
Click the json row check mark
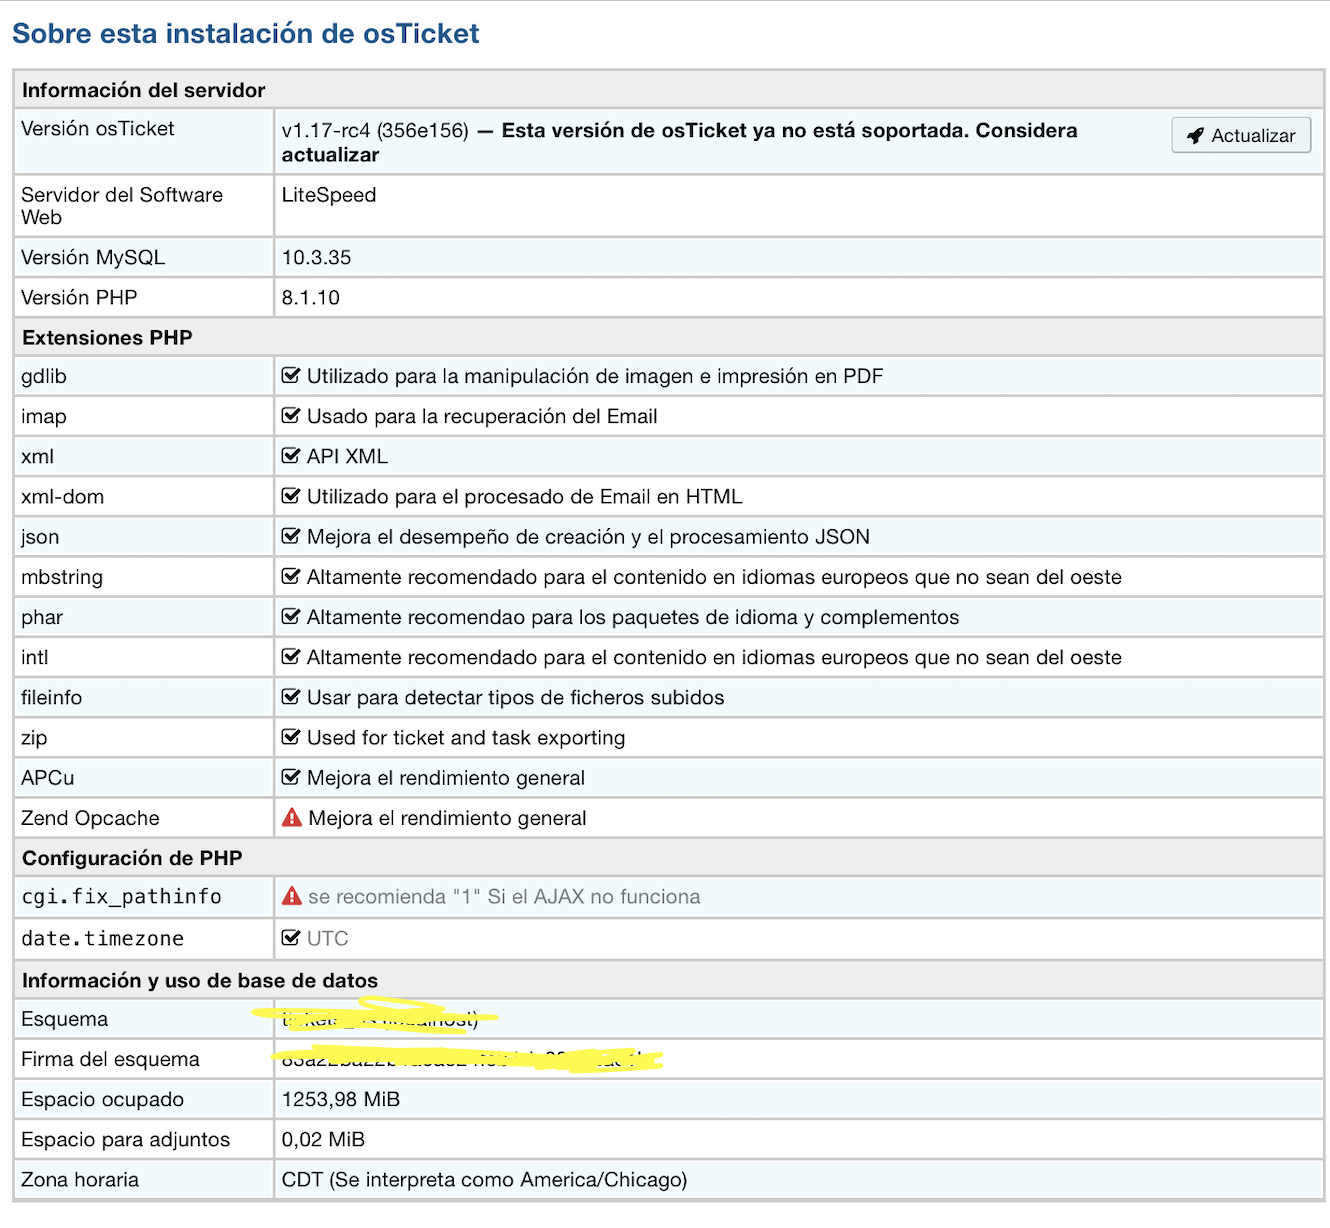point(291,536)
